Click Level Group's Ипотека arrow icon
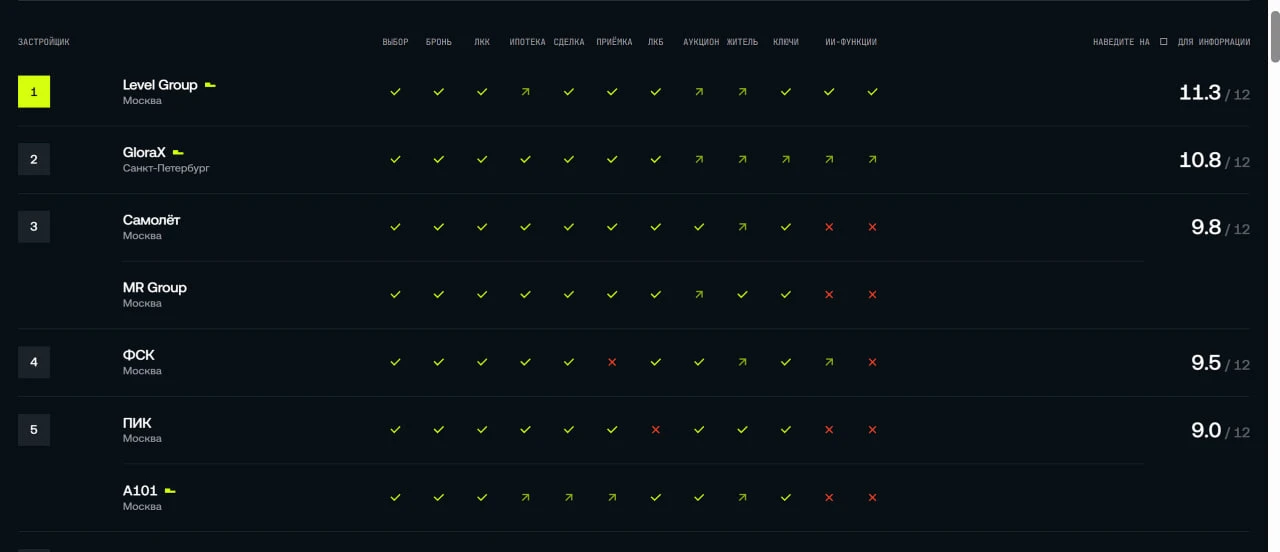Image resolution: width=1280 pixels, height=552 pixels. [525, 91]
